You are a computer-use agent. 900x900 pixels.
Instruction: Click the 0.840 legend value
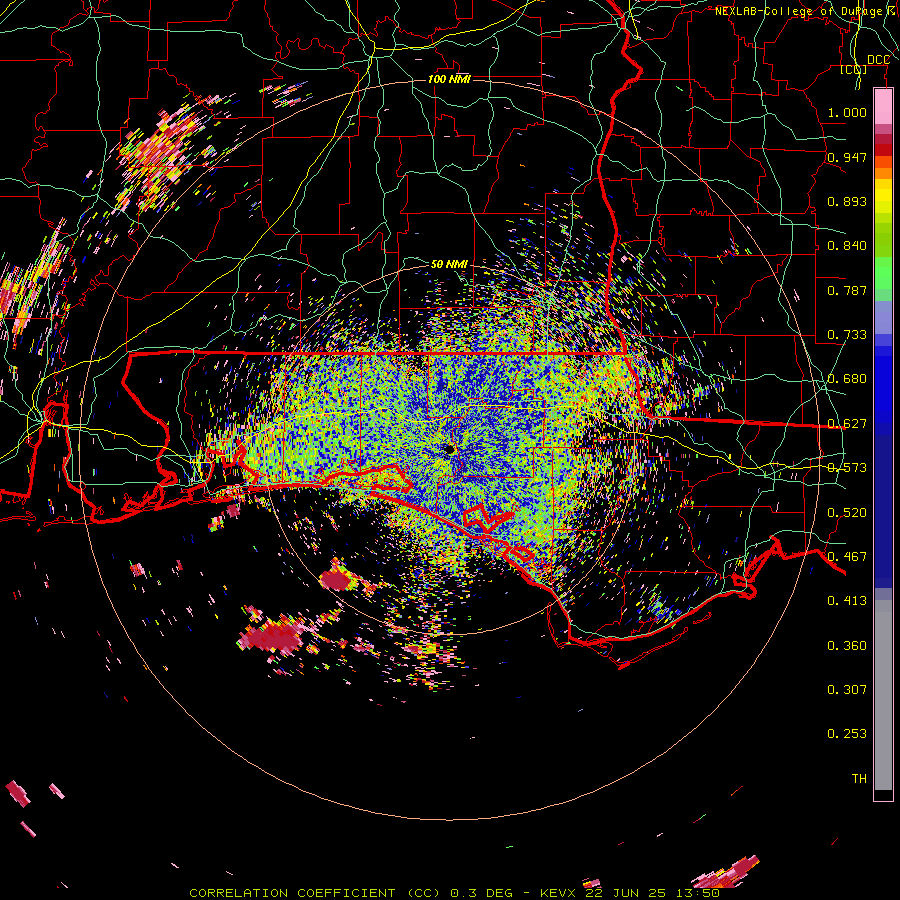(847, 246)
